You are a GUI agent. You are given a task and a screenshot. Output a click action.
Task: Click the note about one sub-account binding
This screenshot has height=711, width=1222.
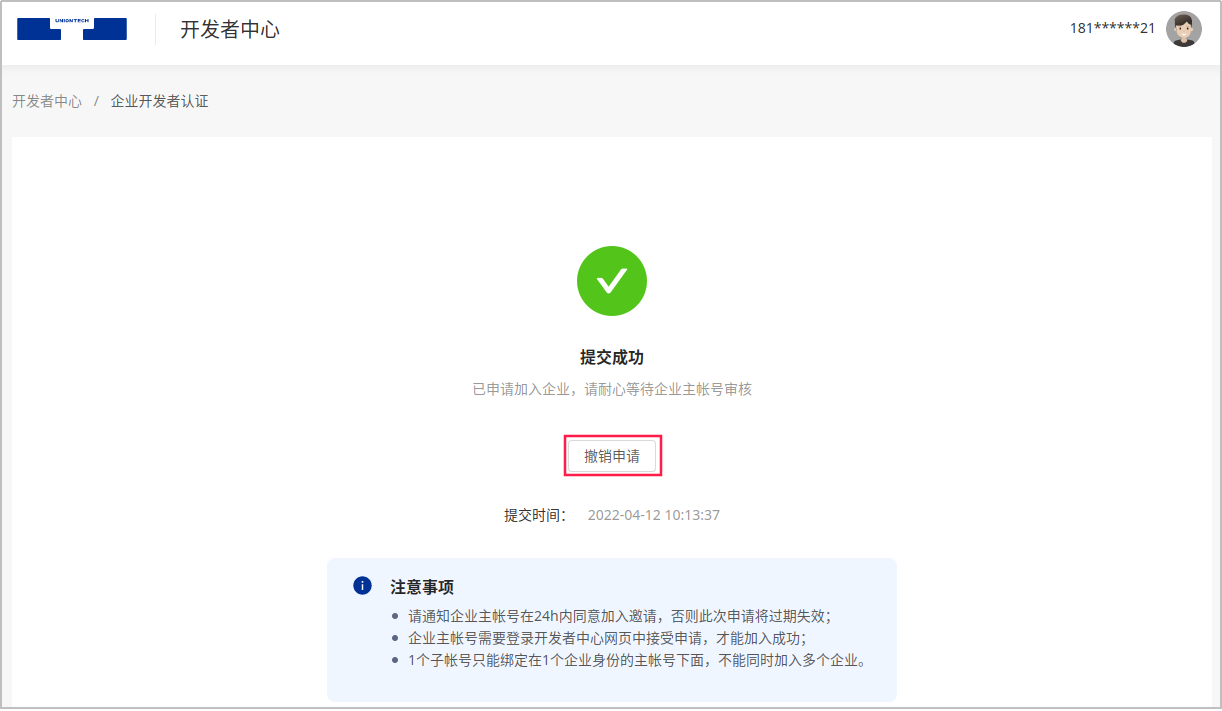click(x=637, y=660)
